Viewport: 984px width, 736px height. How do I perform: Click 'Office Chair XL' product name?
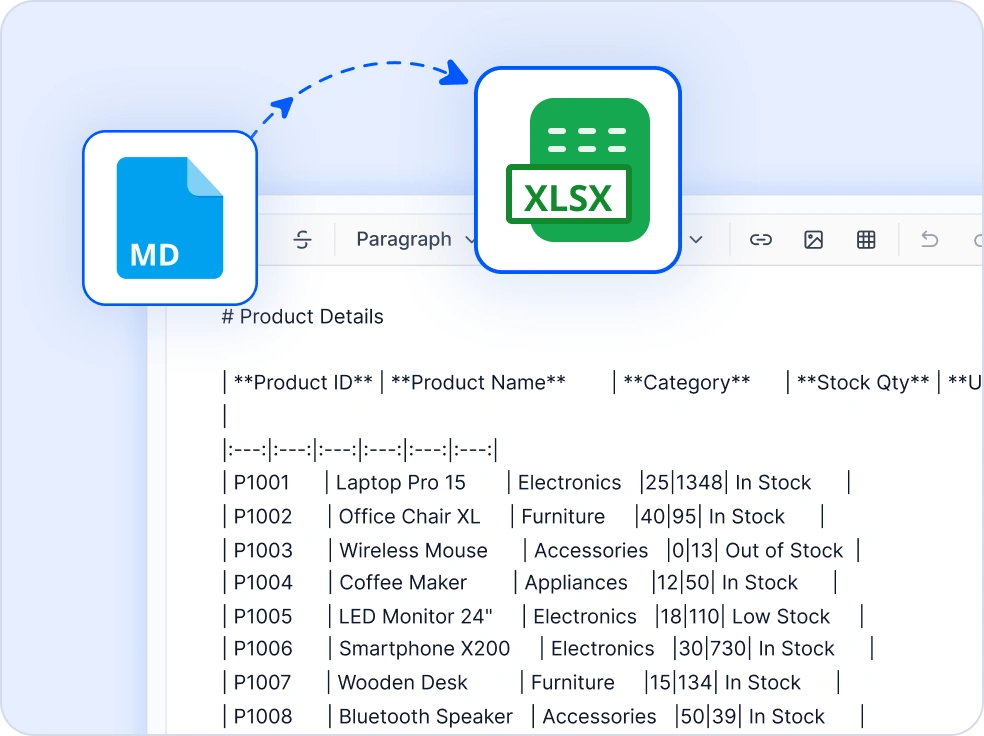tap(409, 516)
